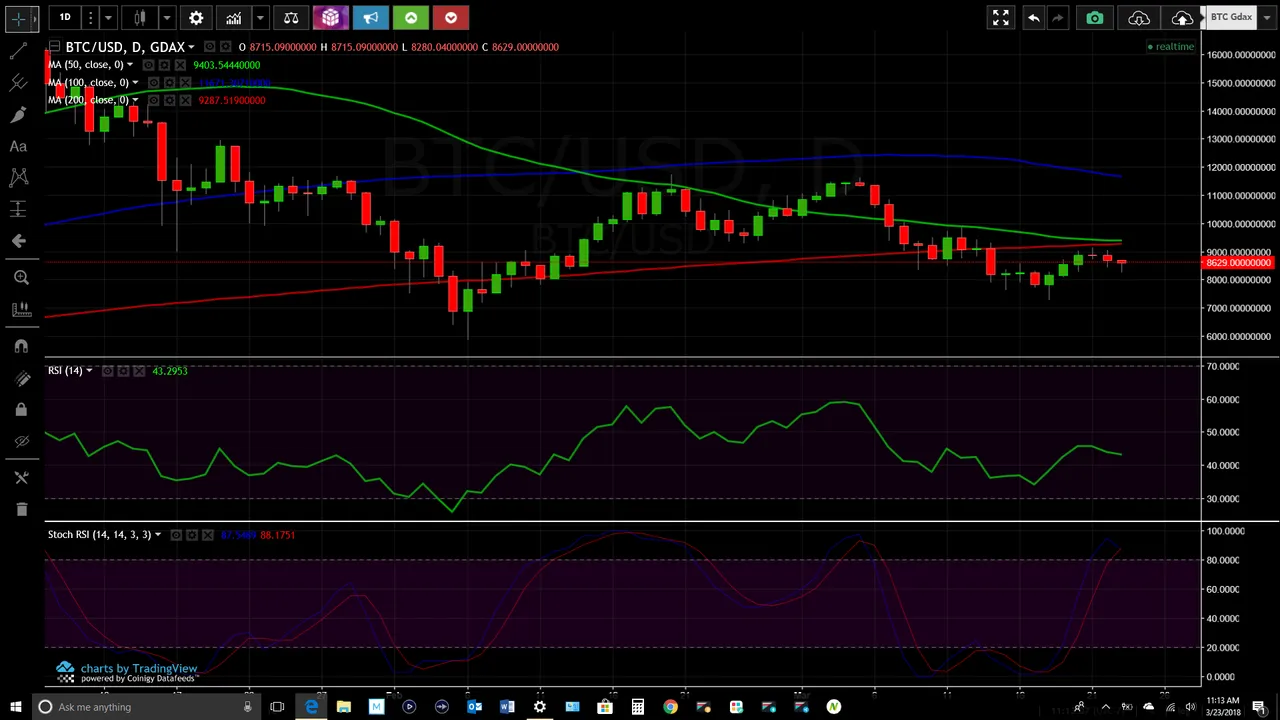Toggle stay in drawing mode pencil
Screen dimensions: 1280x720
(x=21, y=378)
